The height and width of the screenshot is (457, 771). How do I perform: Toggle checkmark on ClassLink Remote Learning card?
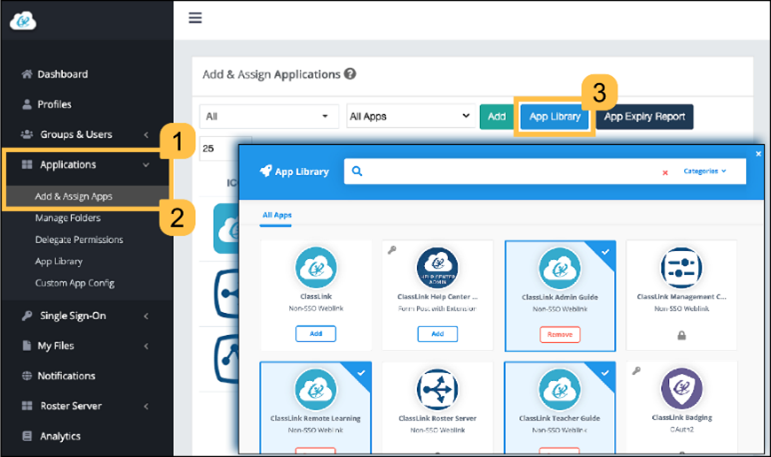(x=361, y=373)
